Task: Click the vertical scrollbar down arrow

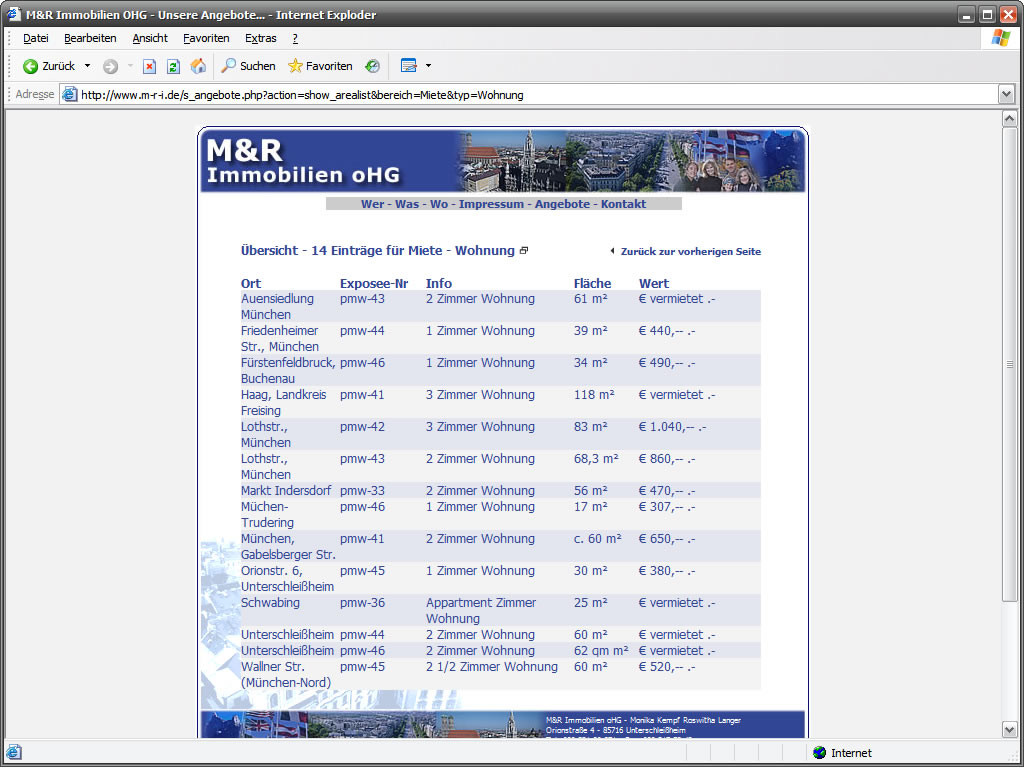Action: pyautogui.click(x=1009, y=730)
